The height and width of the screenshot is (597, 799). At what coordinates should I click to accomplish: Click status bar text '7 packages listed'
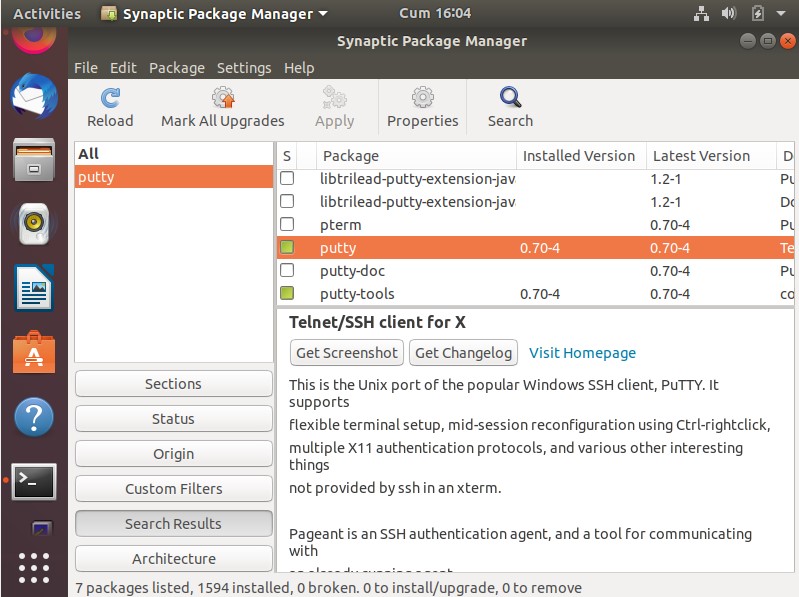[134, 587]
